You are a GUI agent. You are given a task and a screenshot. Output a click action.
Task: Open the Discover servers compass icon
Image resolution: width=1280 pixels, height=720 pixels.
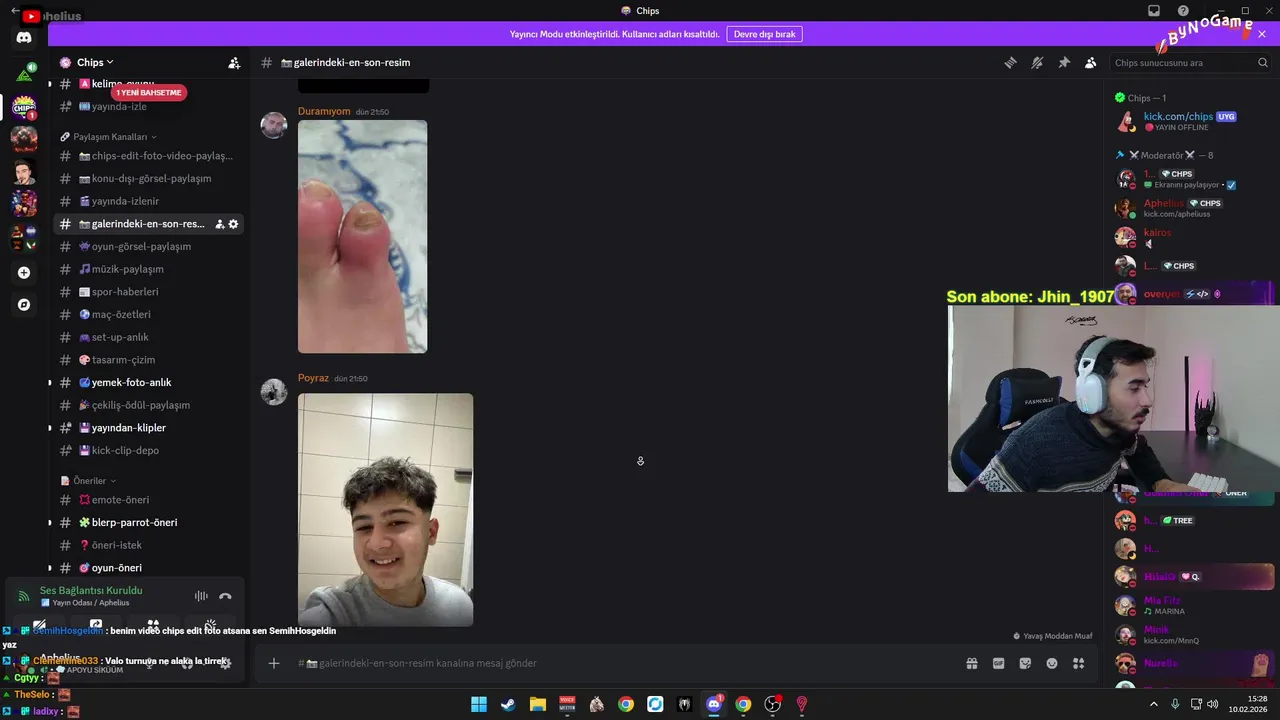coord(24,305)
